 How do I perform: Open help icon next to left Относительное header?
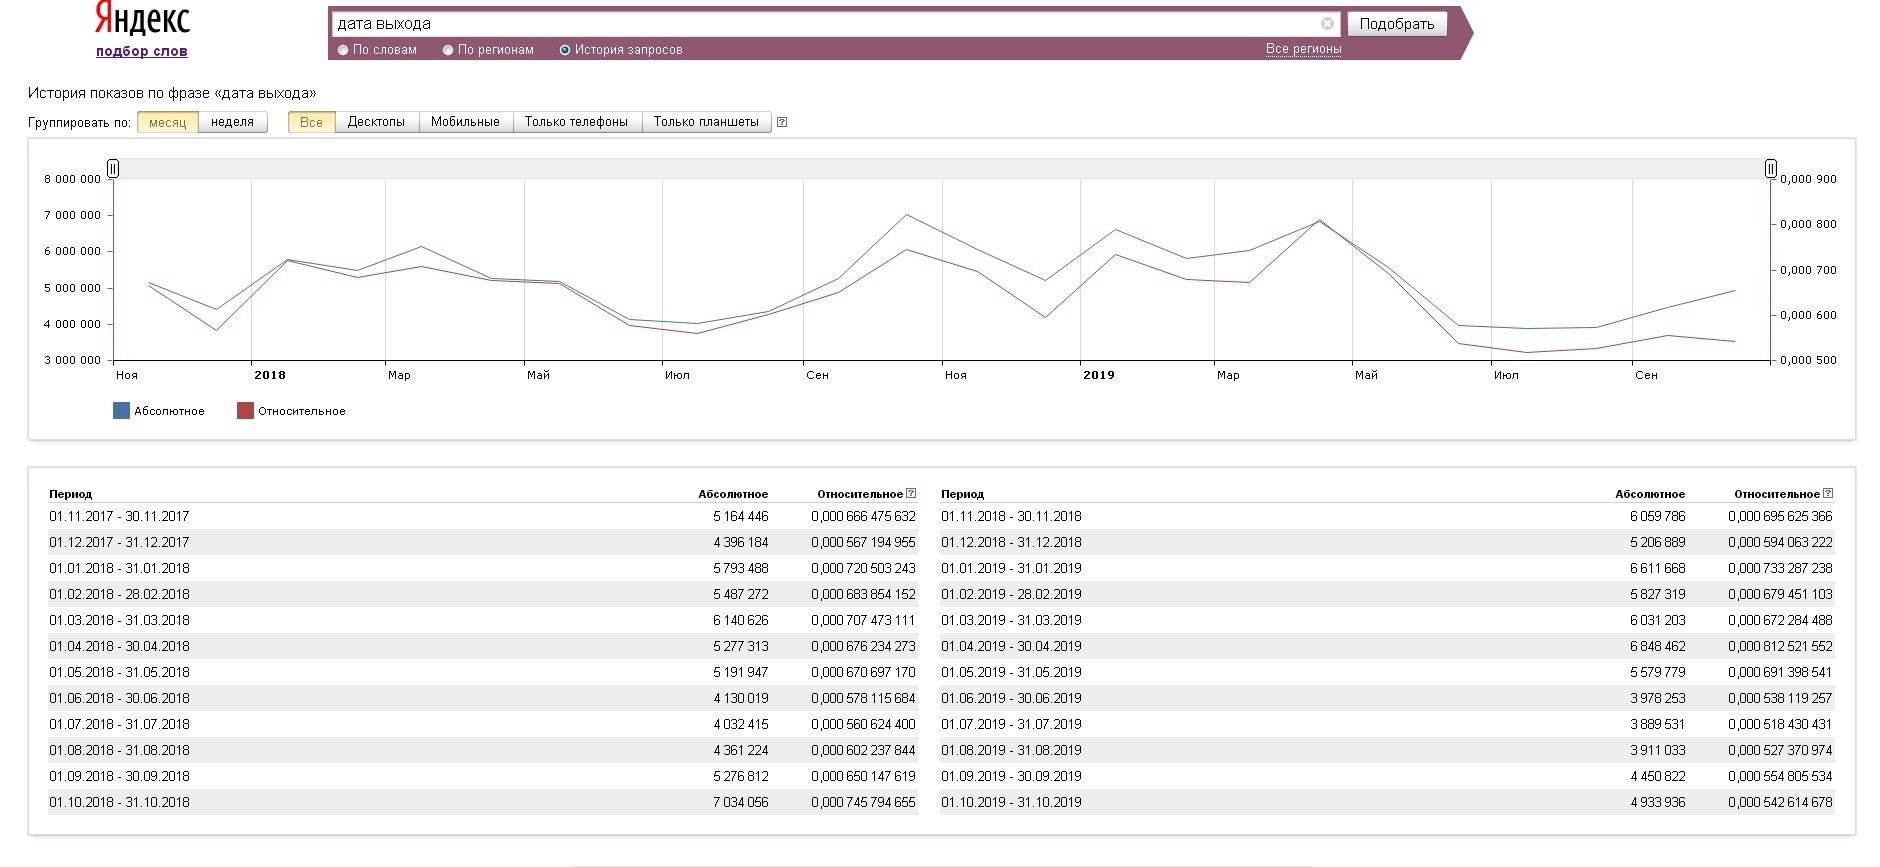911,493
